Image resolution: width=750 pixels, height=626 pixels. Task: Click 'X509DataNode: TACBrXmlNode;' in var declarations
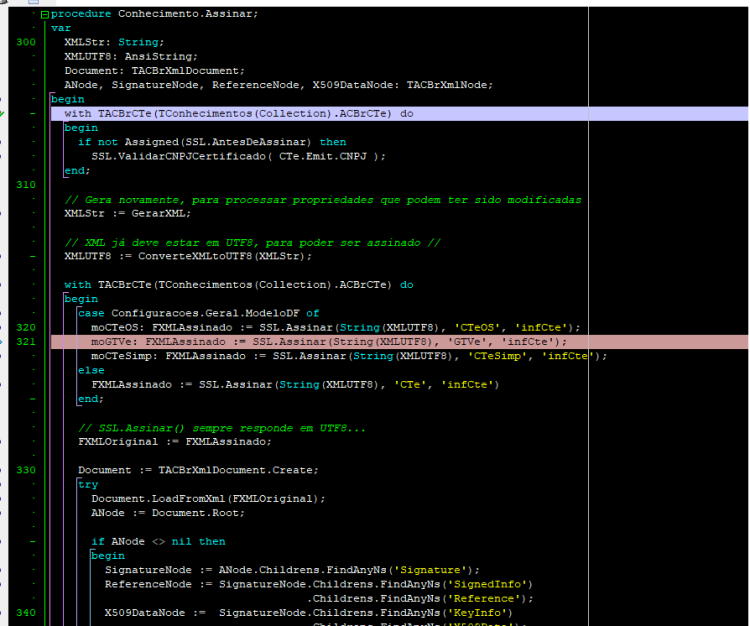pyautogui.click(x=403, y=85)
